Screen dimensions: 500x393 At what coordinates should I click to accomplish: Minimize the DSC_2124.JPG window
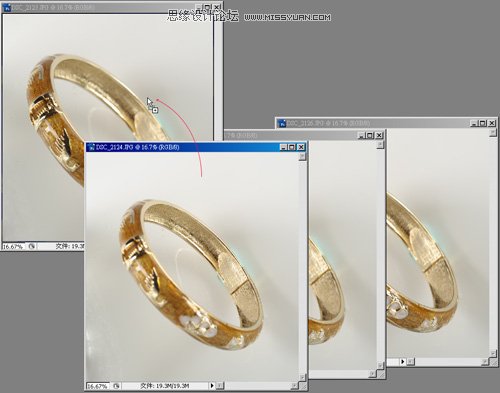pyautogui.click(x=283, y=147)
